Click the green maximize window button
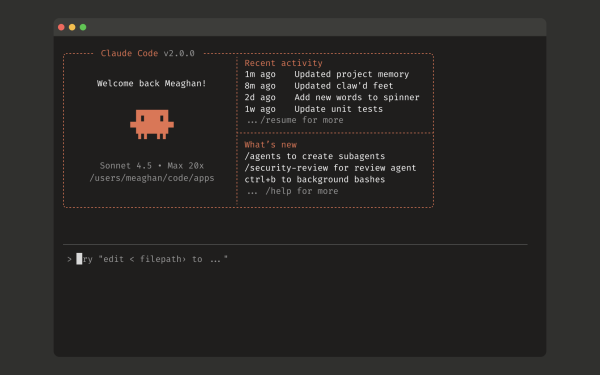This screenshot has height=375, width=600. 83,27
